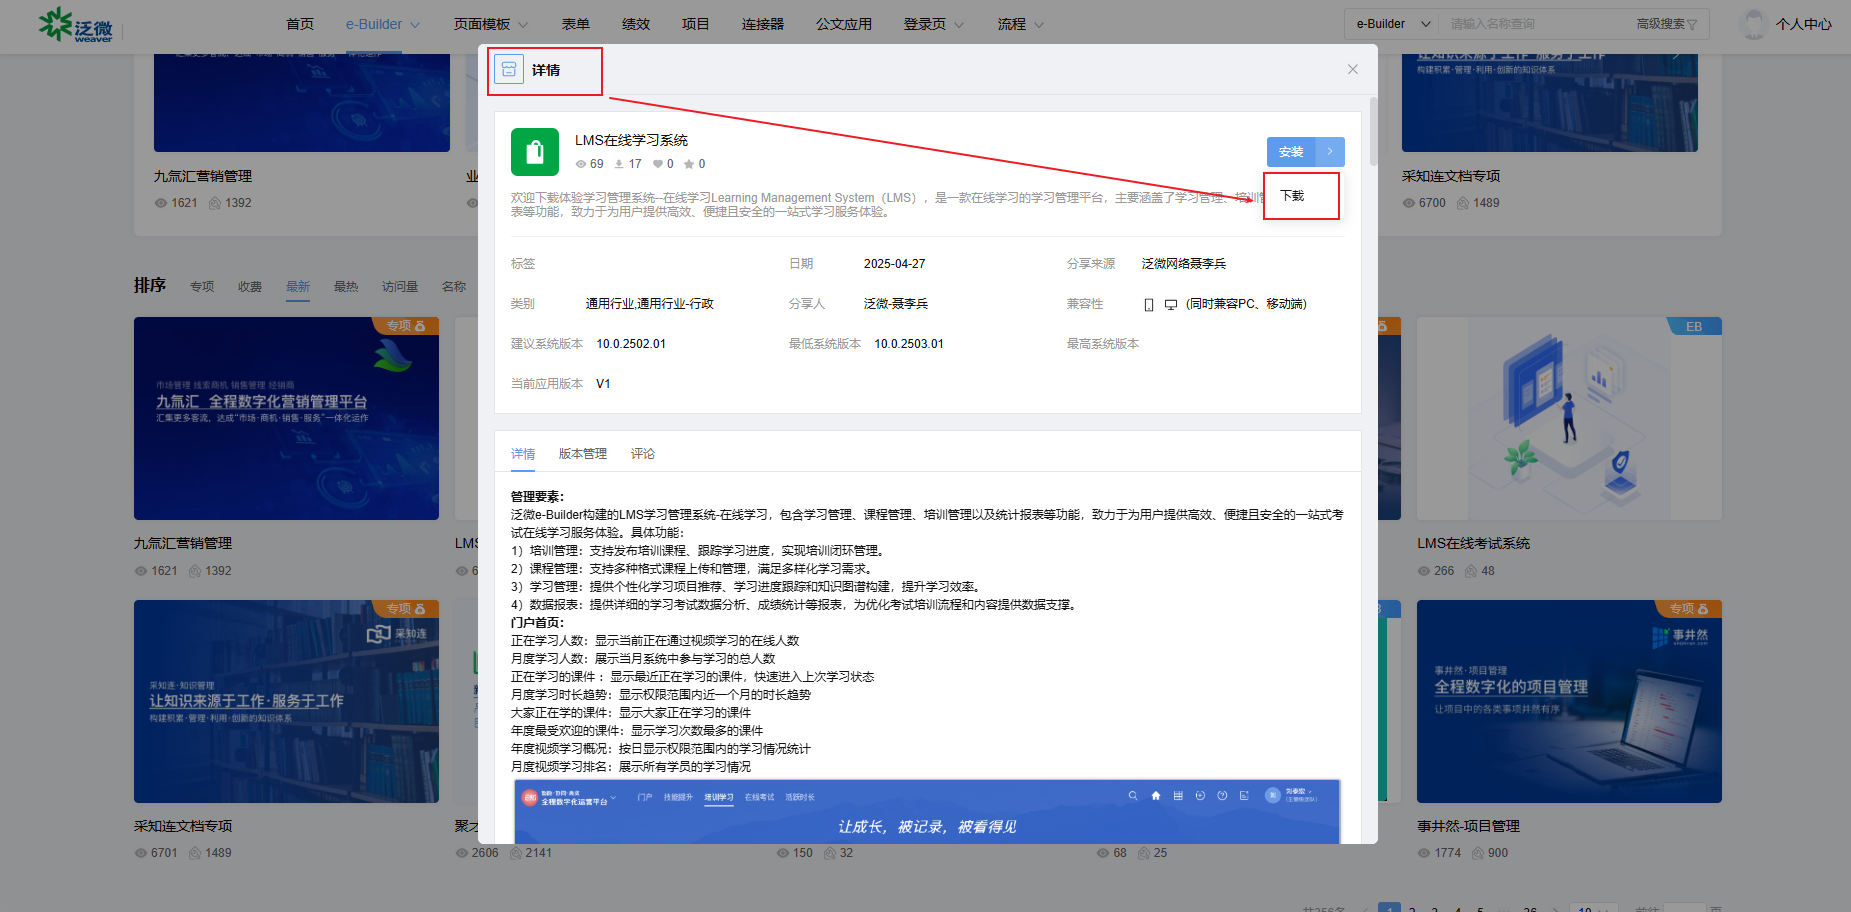1851x912 pixels.
Task: Click the download icon next to 25
Action: pyautogui.click(x=1143, y=853)
